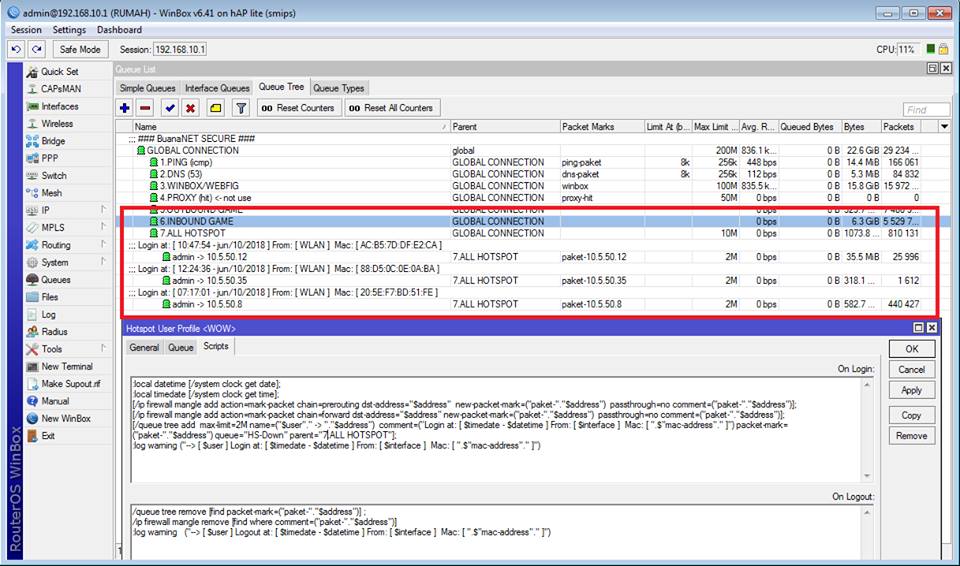
Task: Open Wireless in sidebar
Action: click(57, 124)
